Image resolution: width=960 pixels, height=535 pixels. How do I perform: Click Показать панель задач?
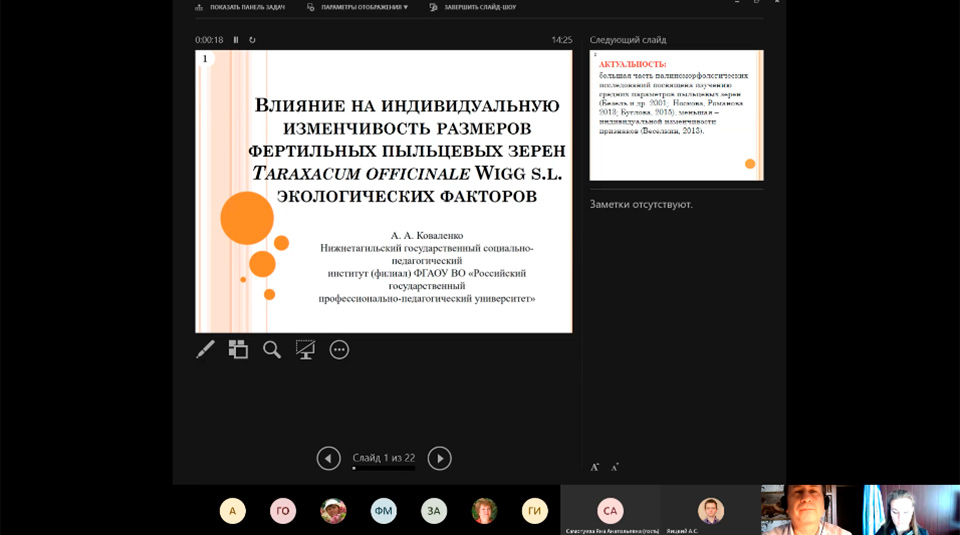(241, 7)
